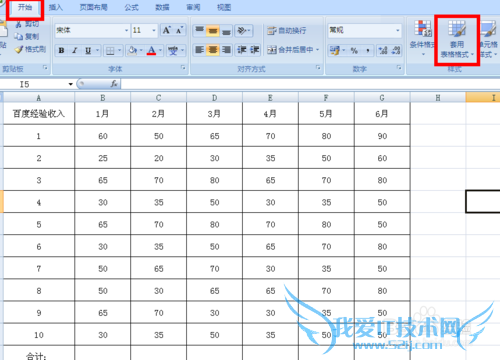The height and width of the screenshot is (360, 500).
Task: Apply the red font color
Action: [x=151, y=50]
